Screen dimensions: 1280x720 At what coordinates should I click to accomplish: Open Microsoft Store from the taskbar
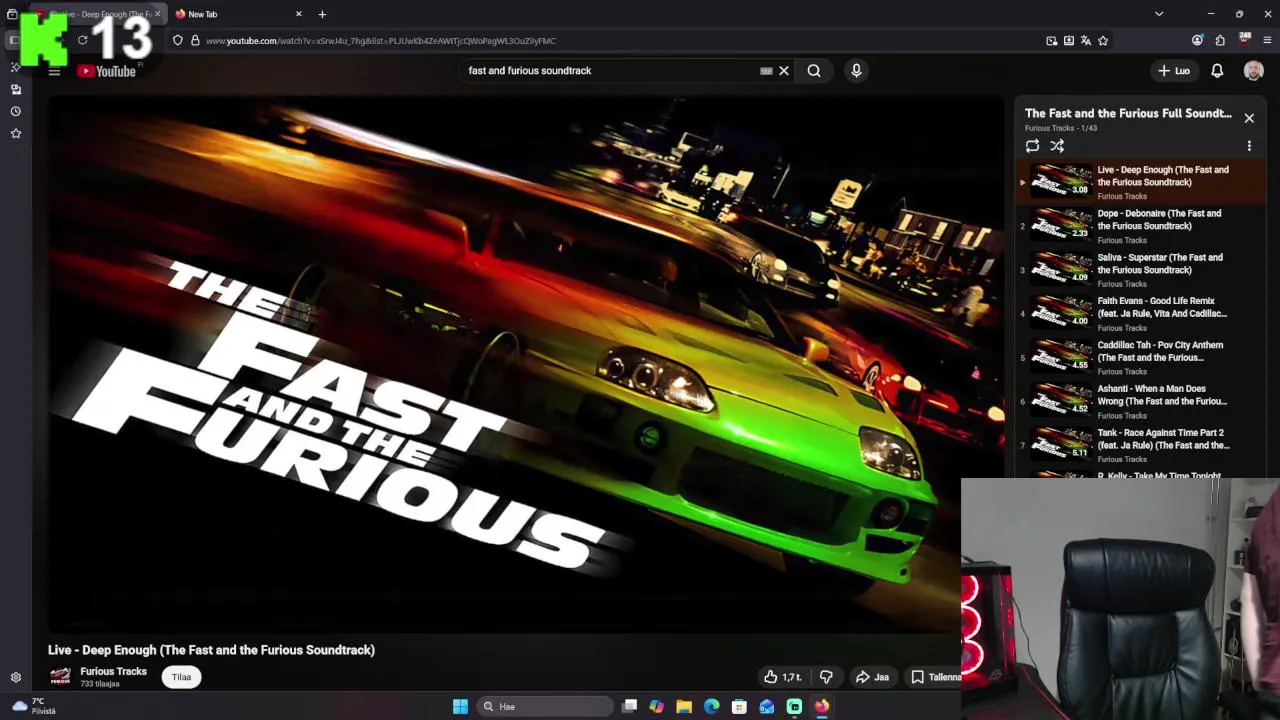tap(739, 707)
